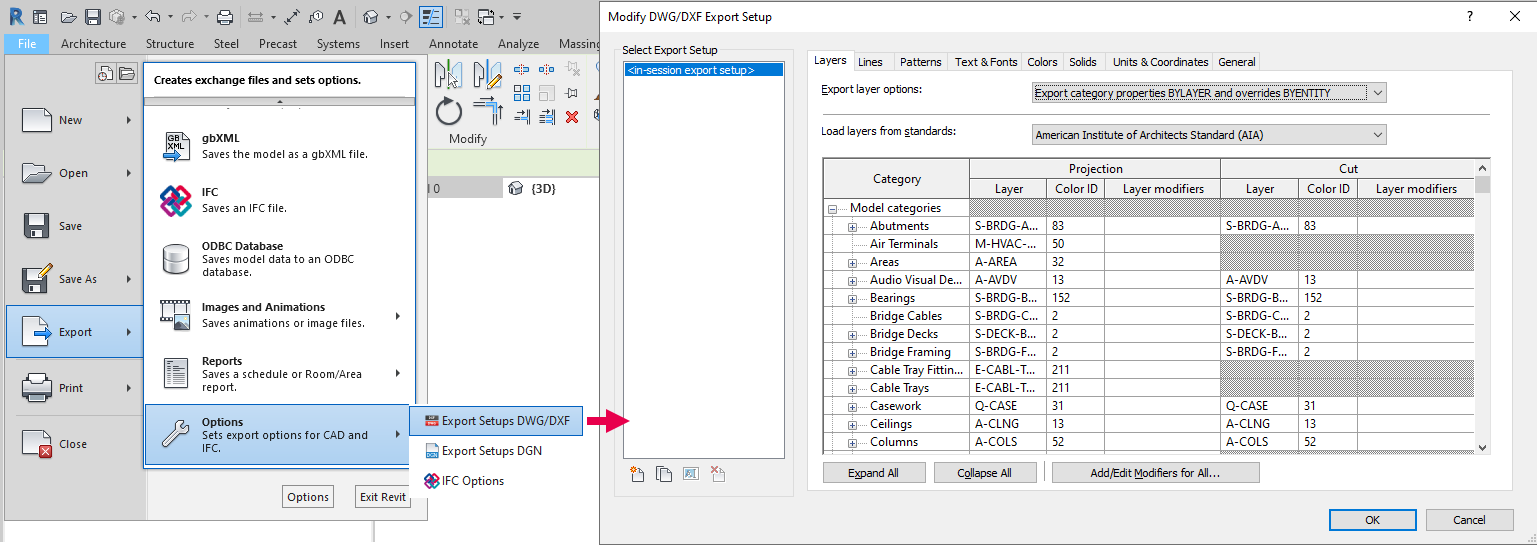This screenshot has height=545, width=1537.
Task: Click the Print icon in quick access toolbar
Action: point(225,17)
